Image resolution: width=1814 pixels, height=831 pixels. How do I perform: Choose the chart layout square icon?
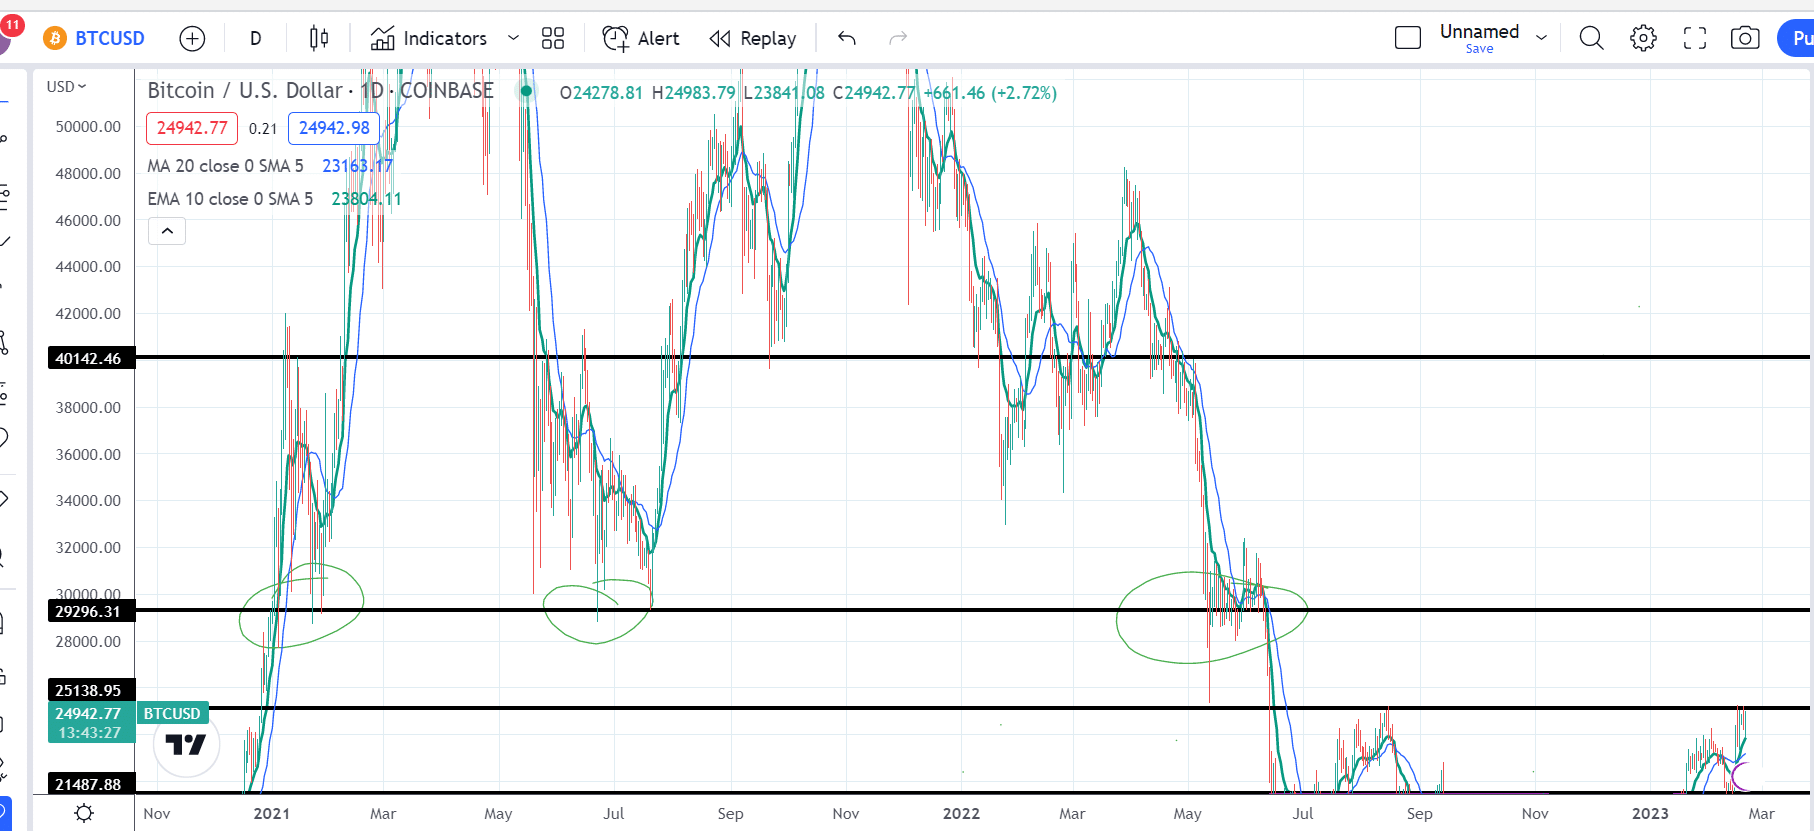click(1408, 38)
